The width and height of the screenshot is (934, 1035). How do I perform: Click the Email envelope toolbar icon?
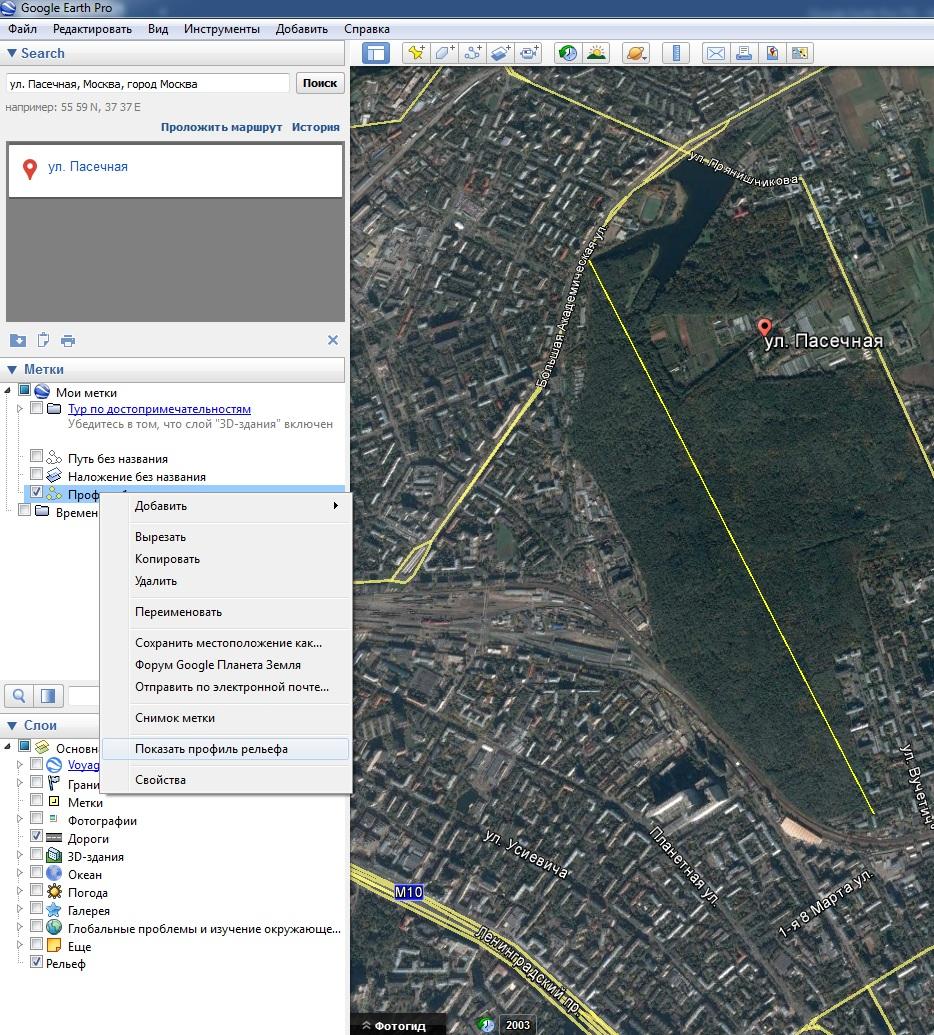click(x=715, y=54)
